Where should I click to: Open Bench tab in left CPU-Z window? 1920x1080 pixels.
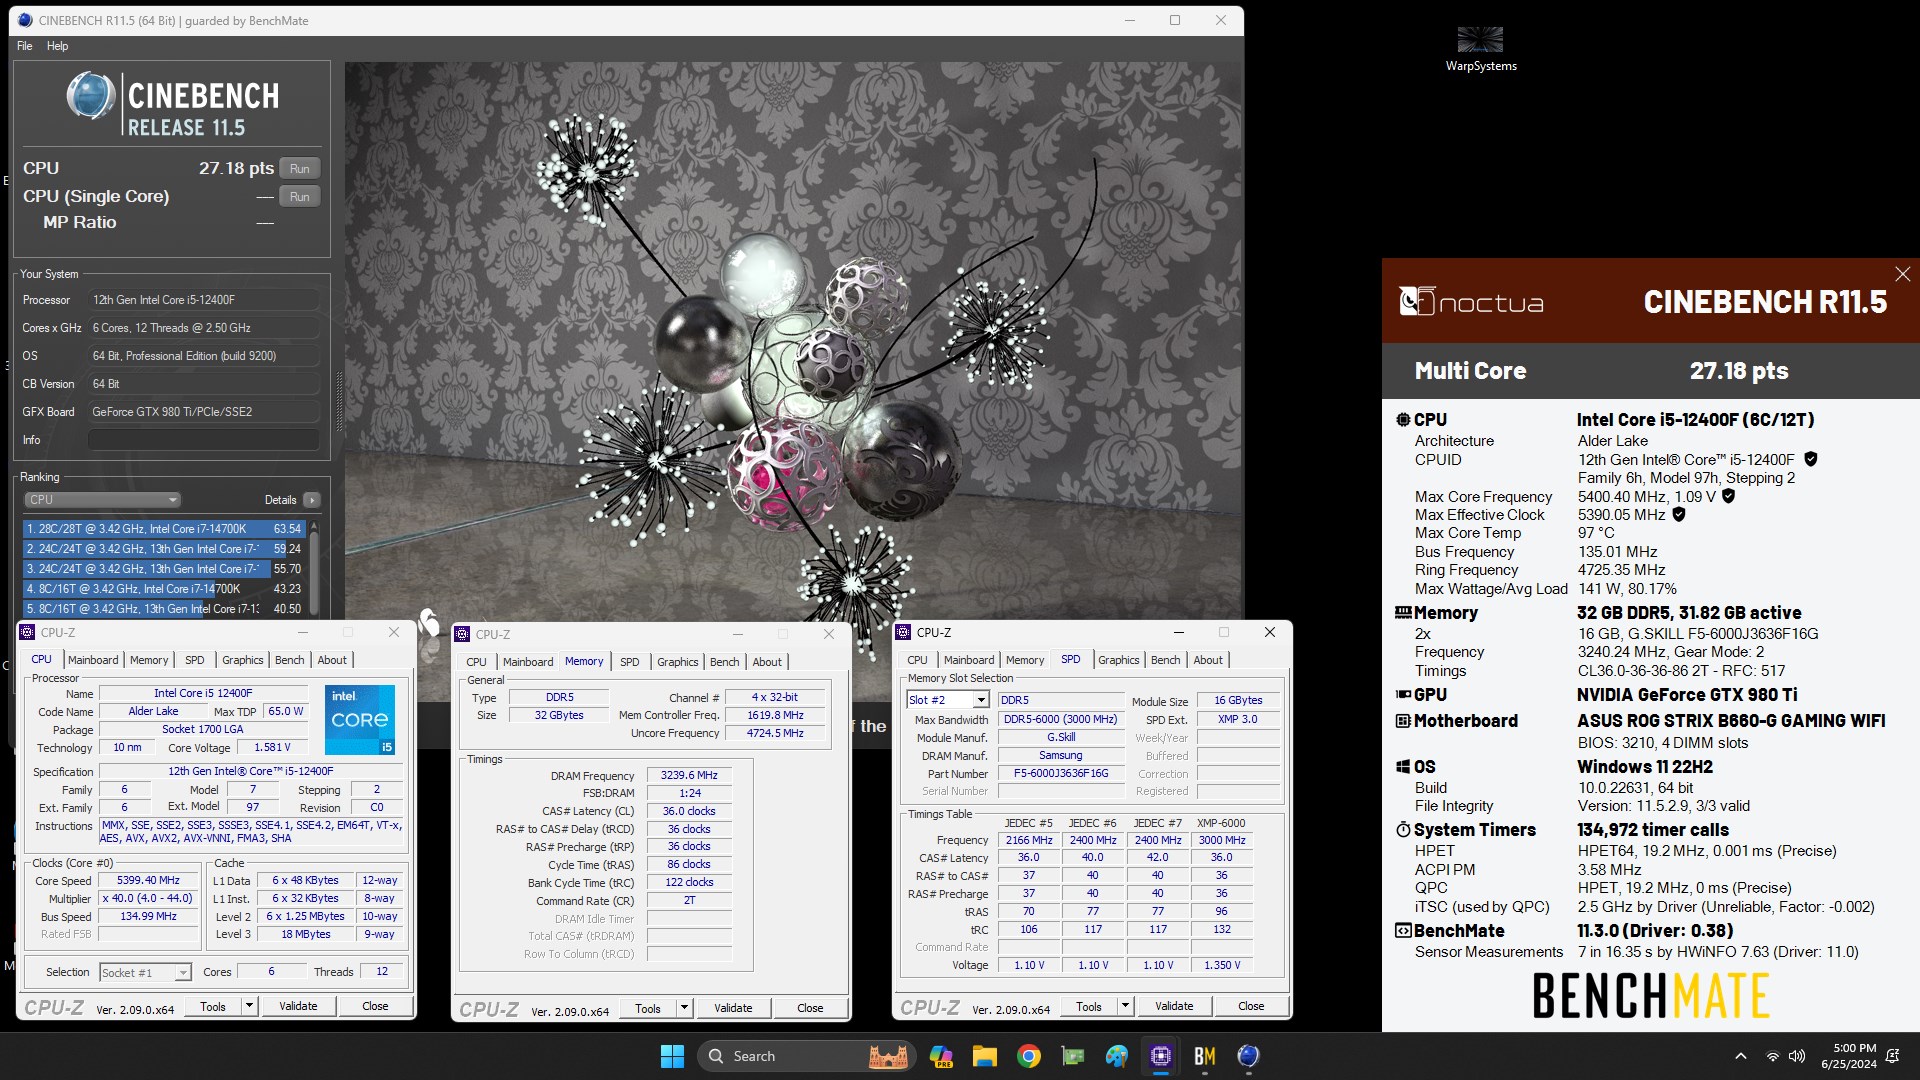point(289,660)
